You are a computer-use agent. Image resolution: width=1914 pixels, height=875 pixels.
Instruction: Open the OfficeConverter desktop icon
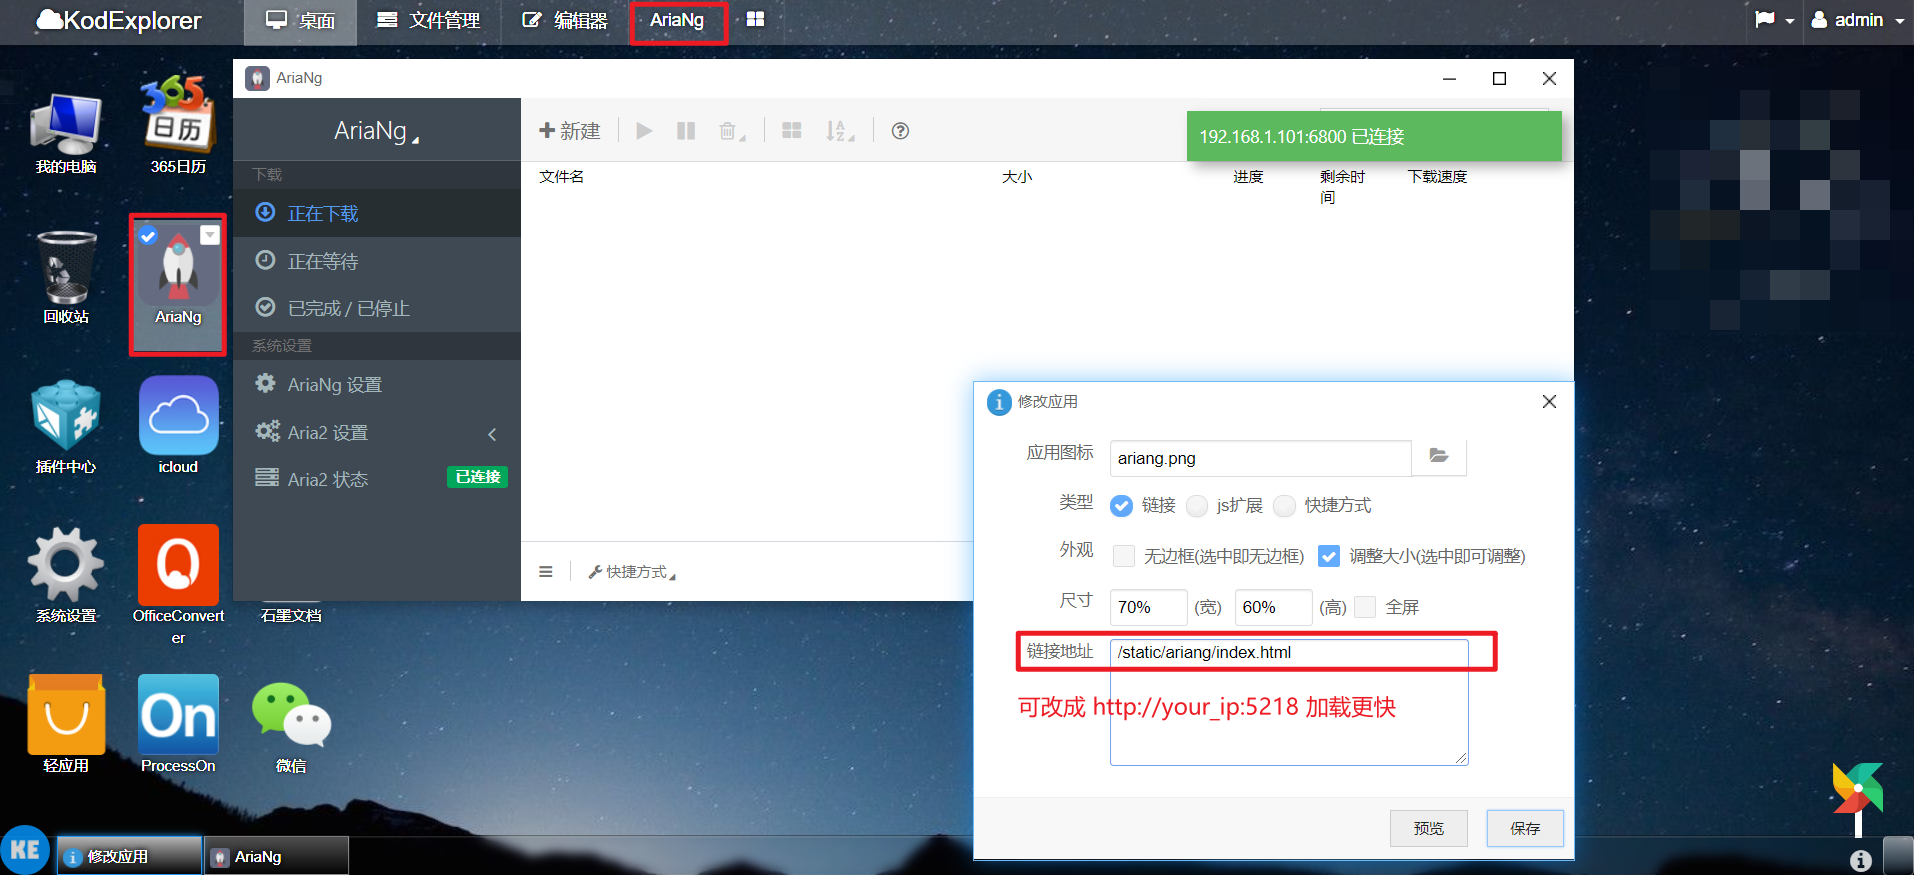178,586
